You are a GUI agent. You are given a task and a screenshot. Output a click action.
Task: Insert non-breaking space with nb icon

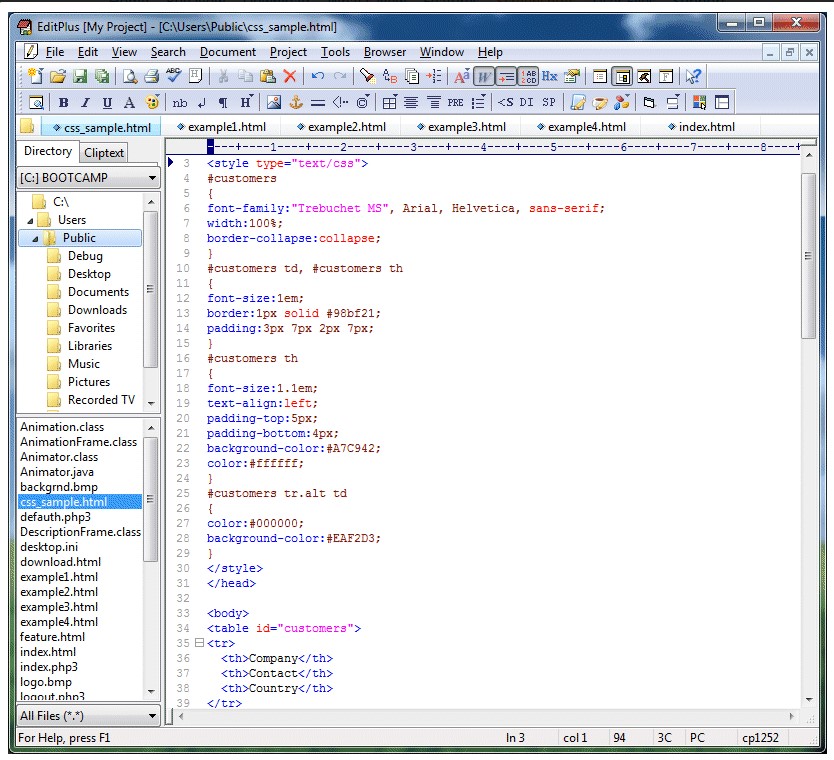[180, 102]
